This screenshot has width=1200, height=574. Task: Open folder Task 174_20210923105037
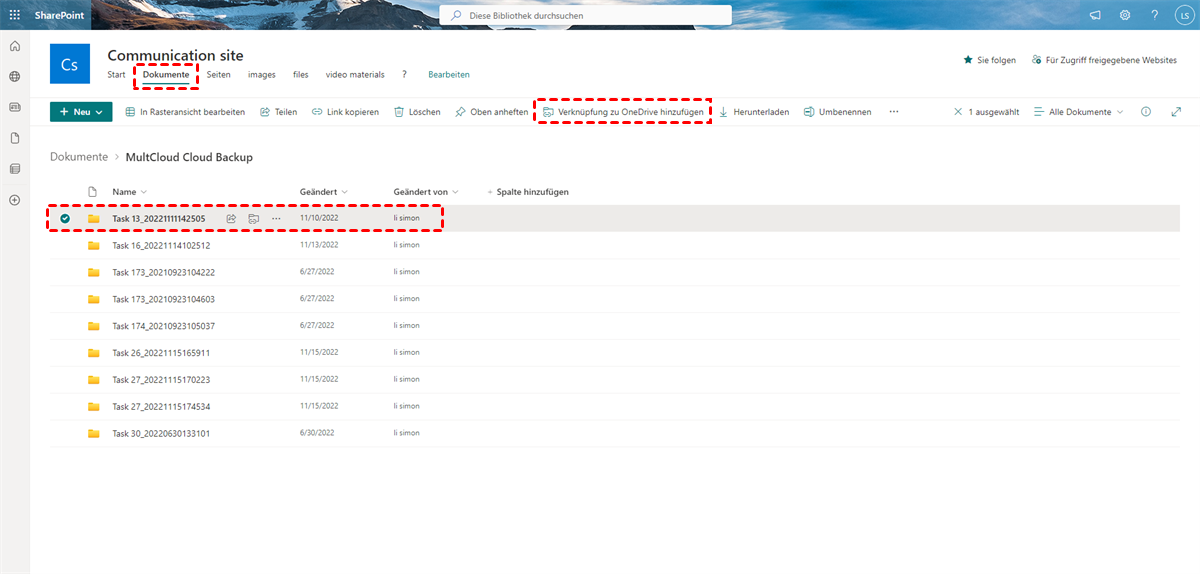pyautogui.click(x=163, y=326)
